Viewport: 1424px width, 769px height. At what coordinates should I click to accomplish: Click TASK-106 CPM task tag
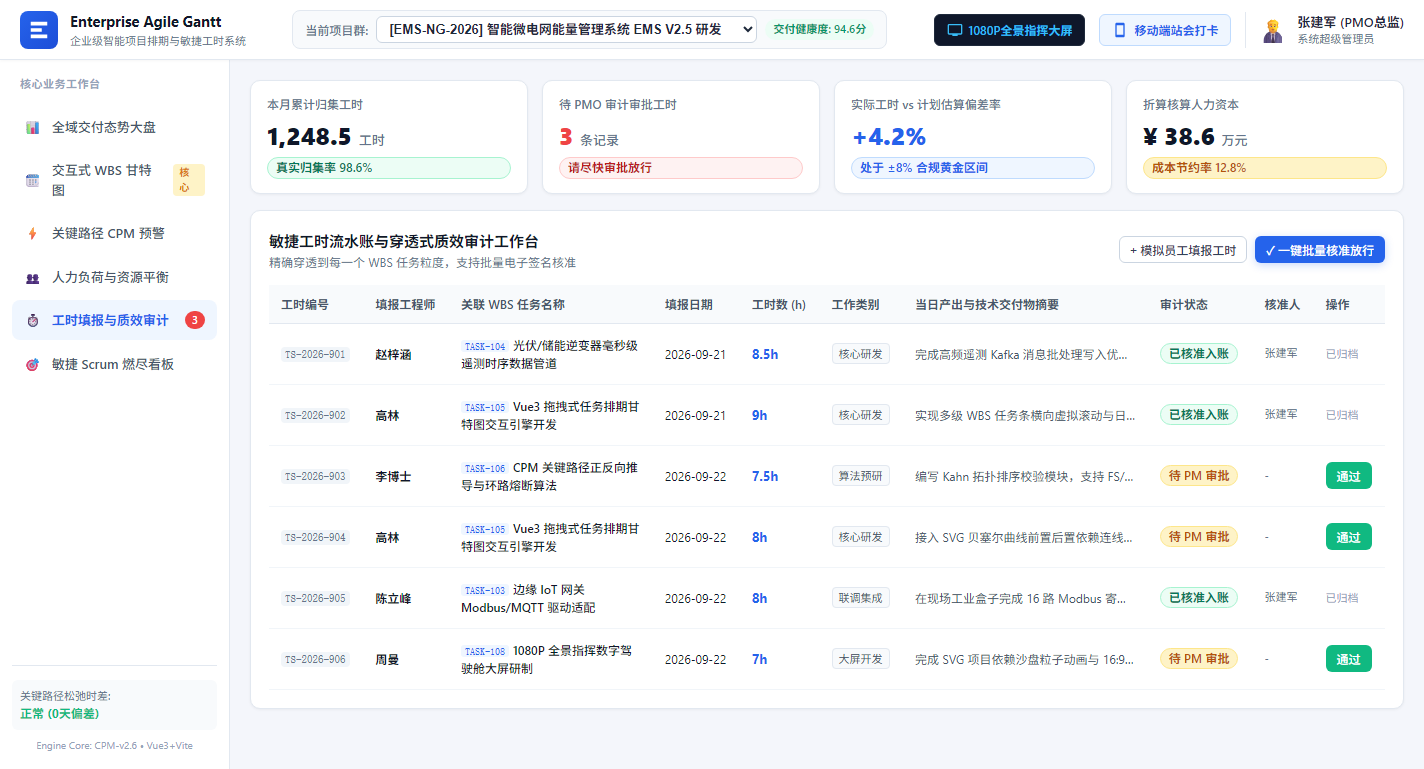pos(485,468)
